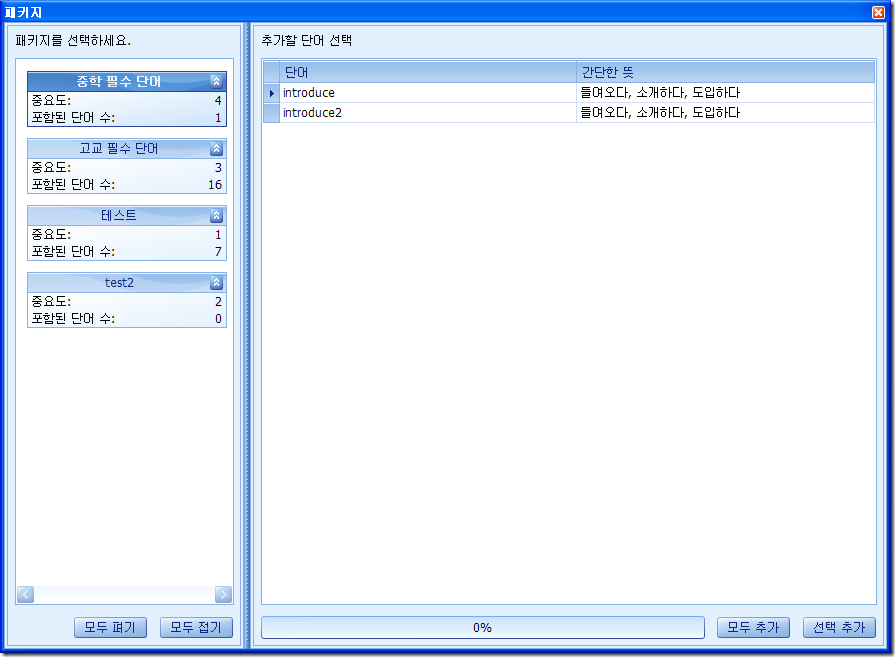
Task: Click the right arrow of the package list scrollbar
Action: [223, 595]
